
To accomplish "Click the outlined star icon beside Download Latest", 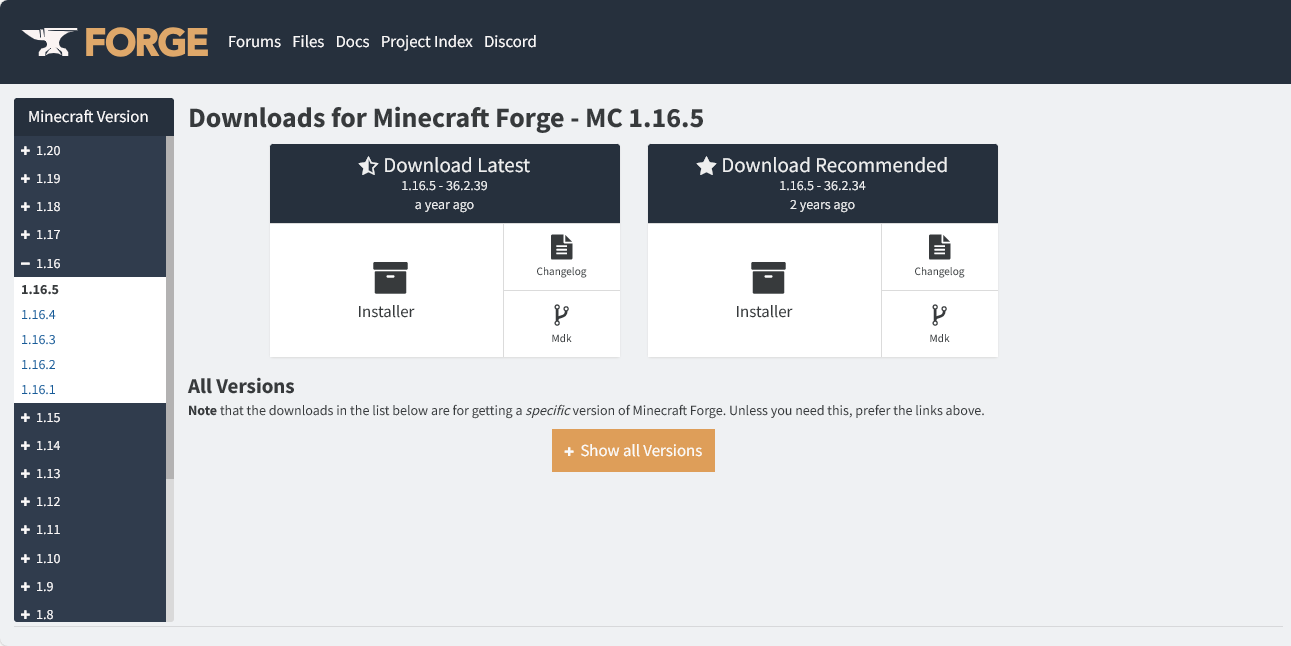I will pos(368,166).
